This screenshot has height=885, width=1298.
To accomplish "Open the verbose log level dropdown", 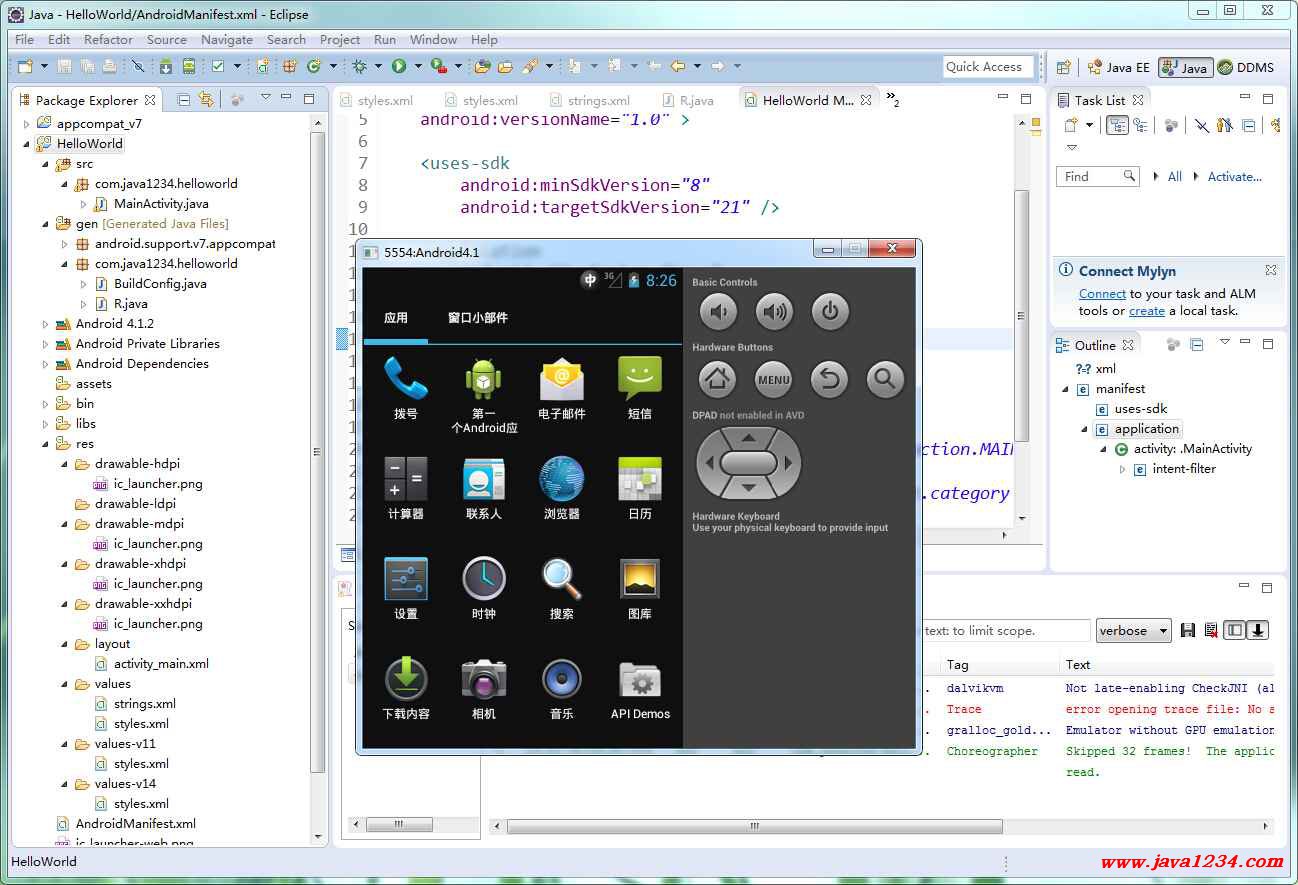I will (1134, 630).
